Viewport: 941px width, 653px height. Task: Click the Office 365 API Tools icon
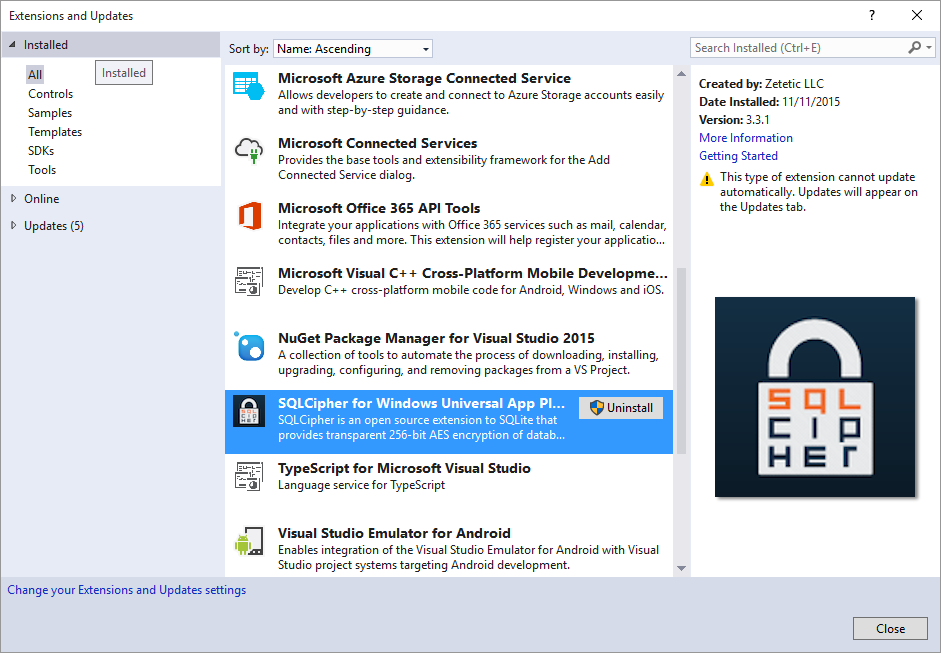[x=250, y=215]
